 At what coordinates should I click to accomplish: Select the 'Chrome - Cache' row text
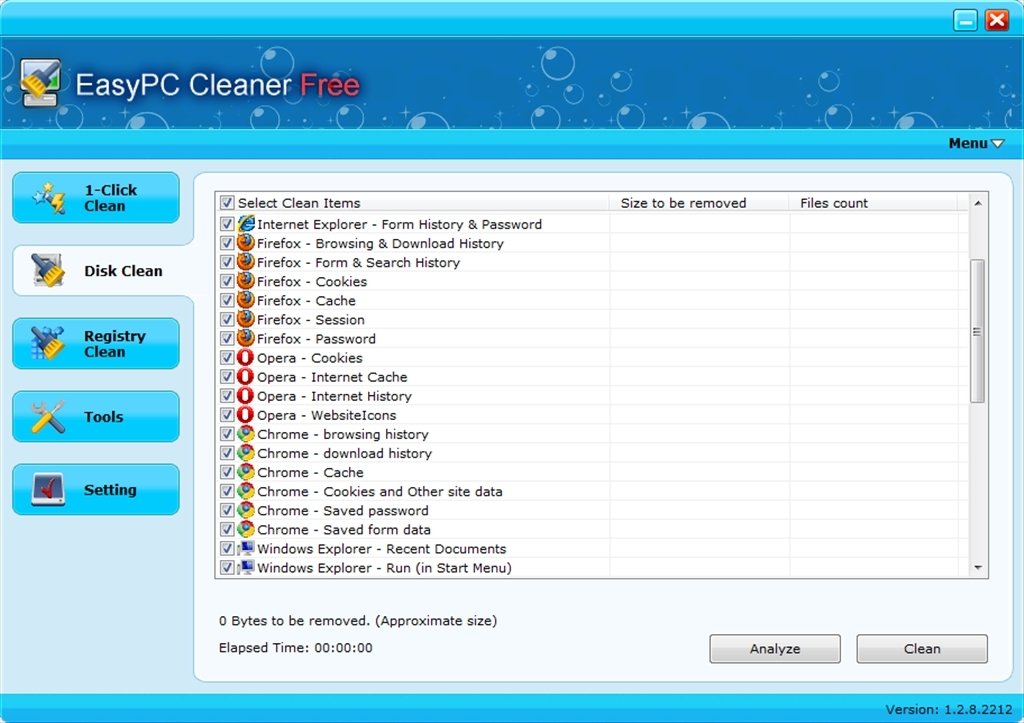[x=310, y=472]
